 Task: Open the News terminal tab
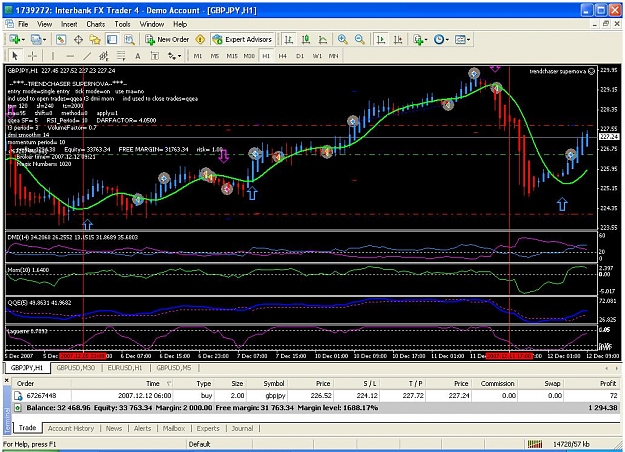pos(114,428)
